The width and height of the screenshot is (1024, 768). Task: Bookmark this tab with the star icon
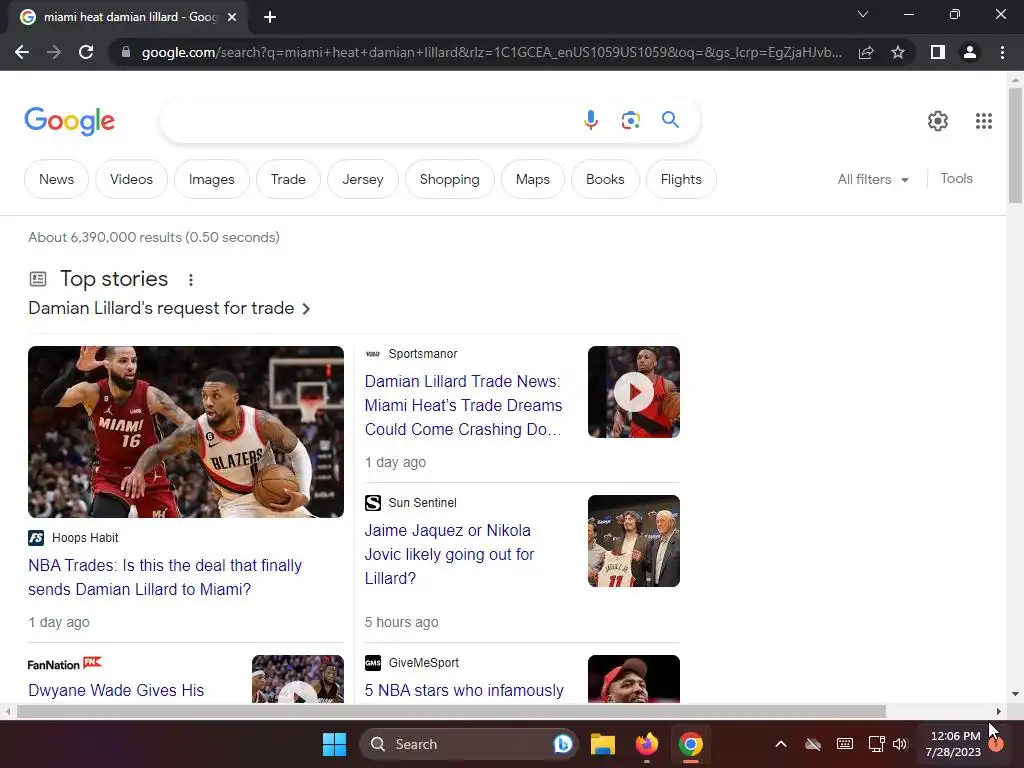[898, 52]
